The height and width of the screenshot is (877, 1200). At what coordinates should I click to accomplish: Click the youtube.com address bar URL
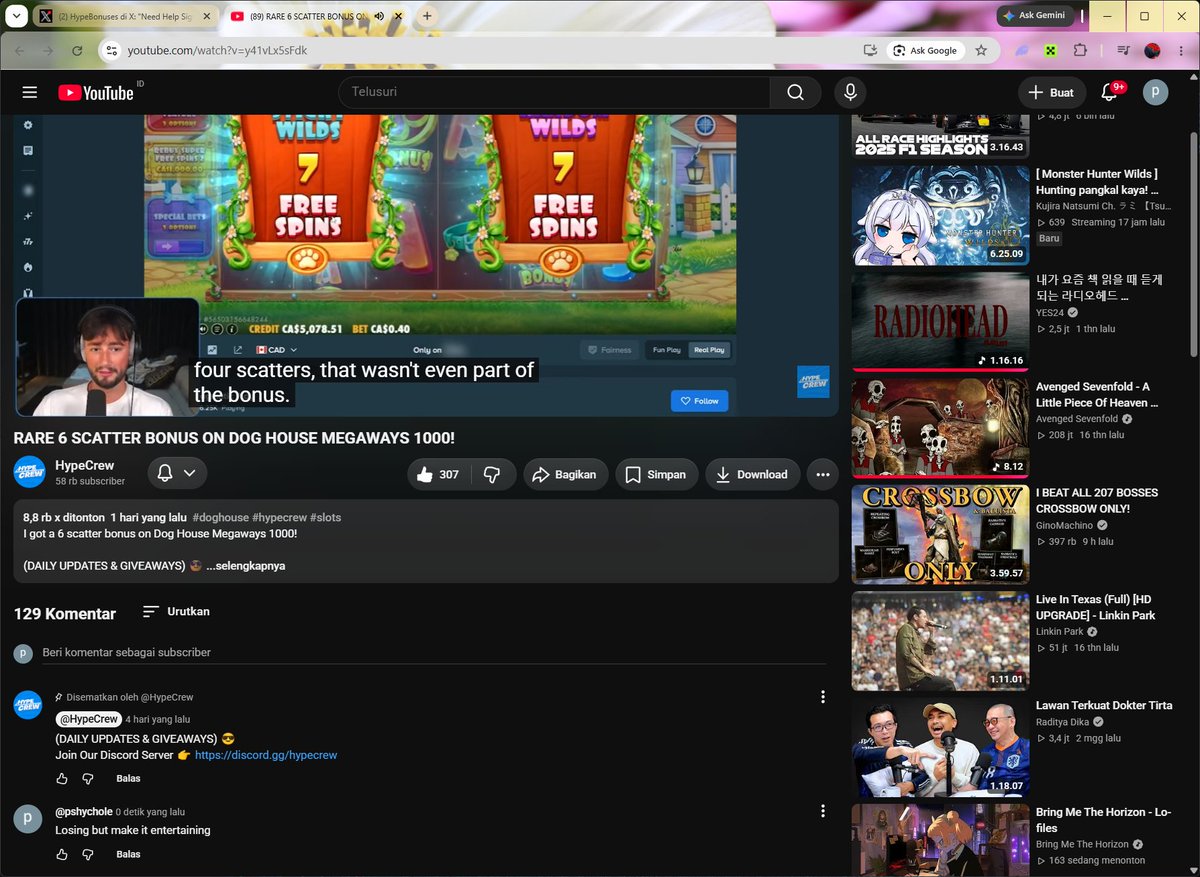217,50
